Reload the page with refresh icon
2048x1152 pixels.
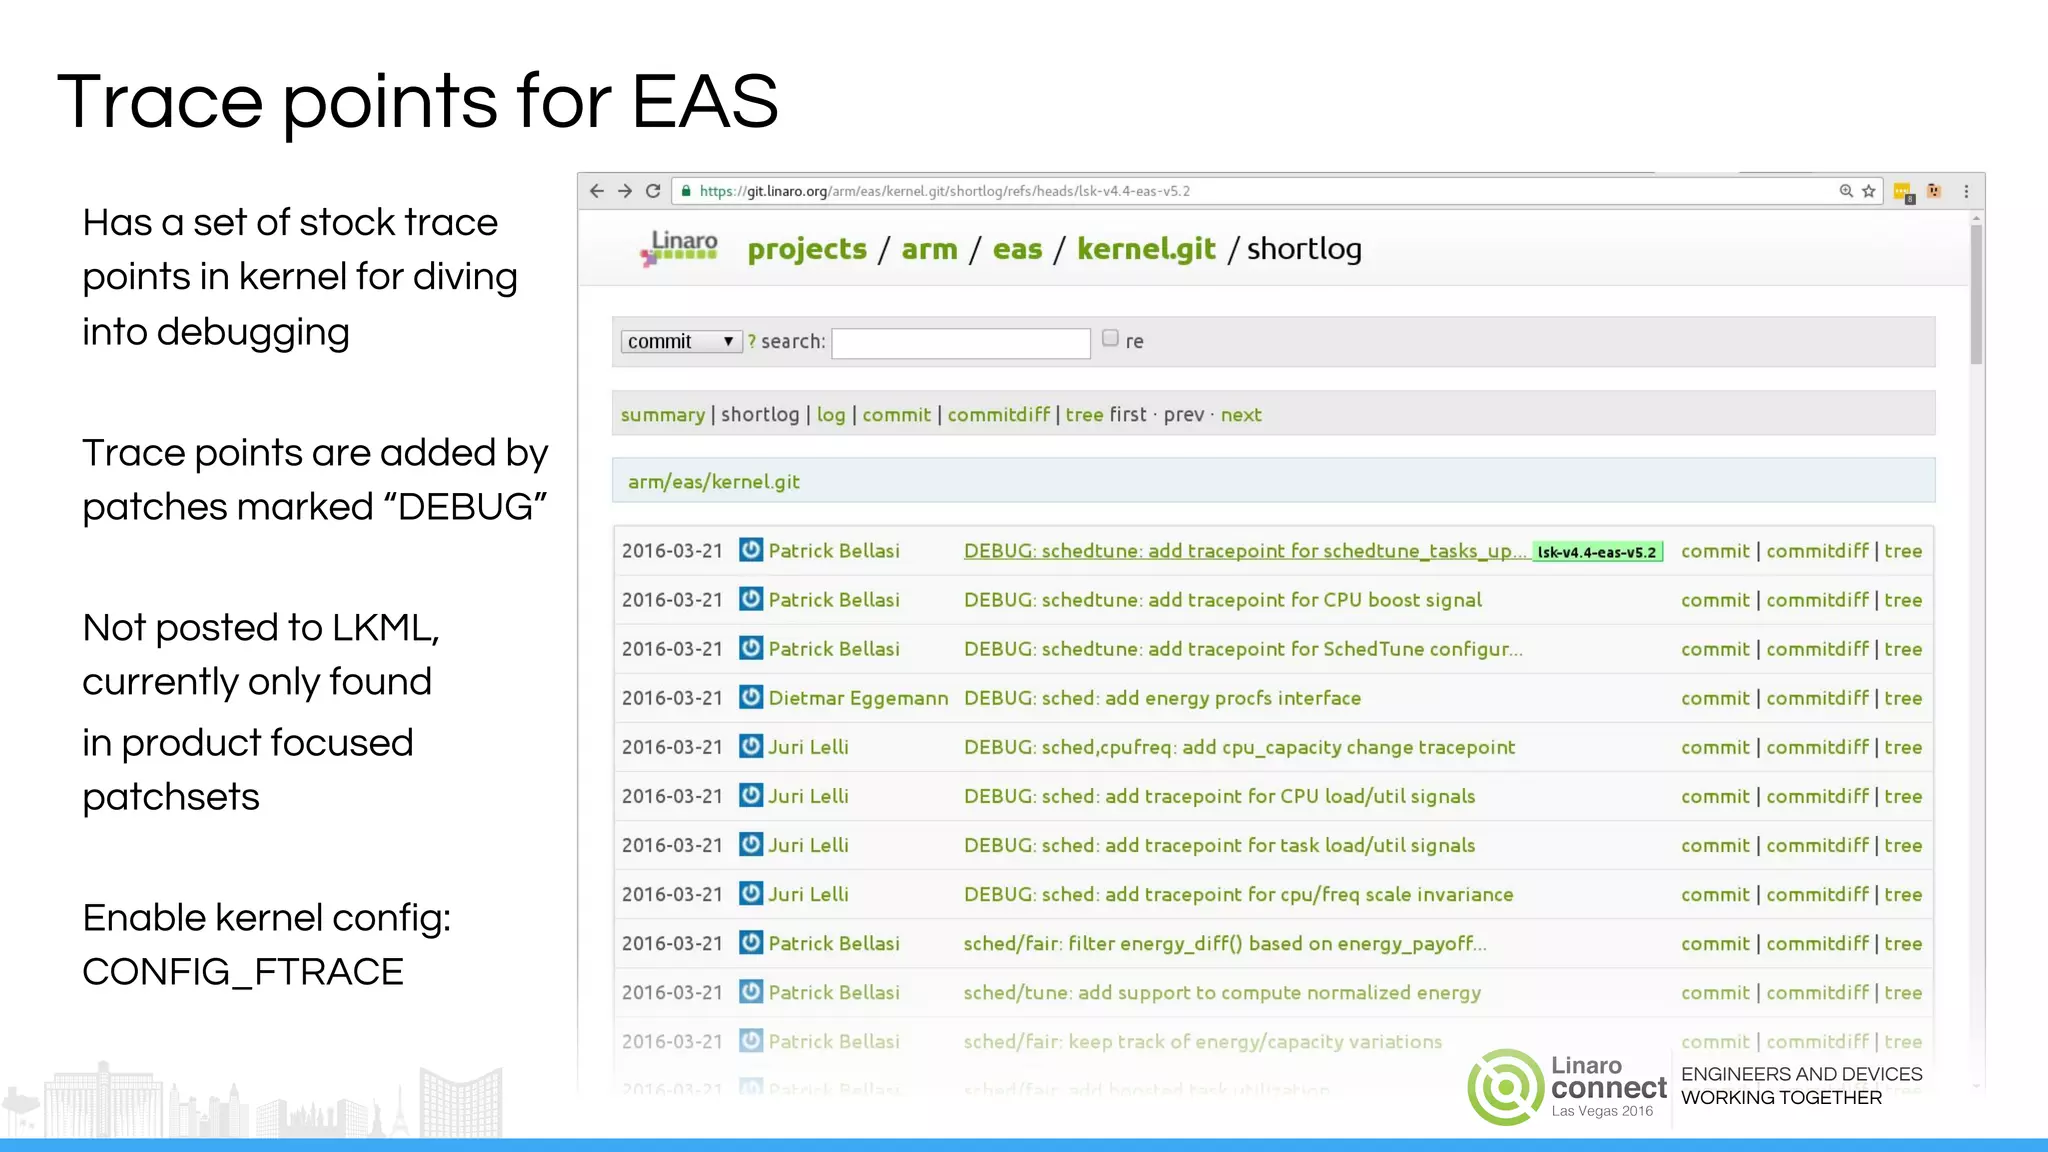(x=653, y=191)
